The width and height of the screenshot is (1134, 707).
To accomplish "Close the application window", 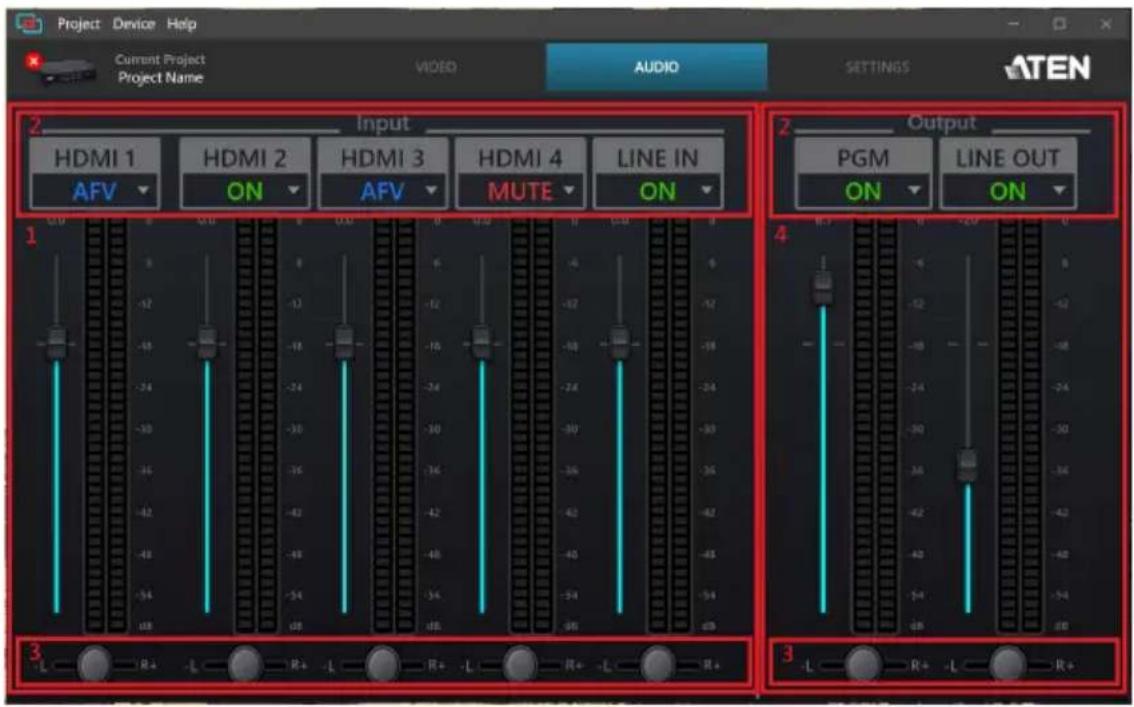I will (x=1106, y=24).
